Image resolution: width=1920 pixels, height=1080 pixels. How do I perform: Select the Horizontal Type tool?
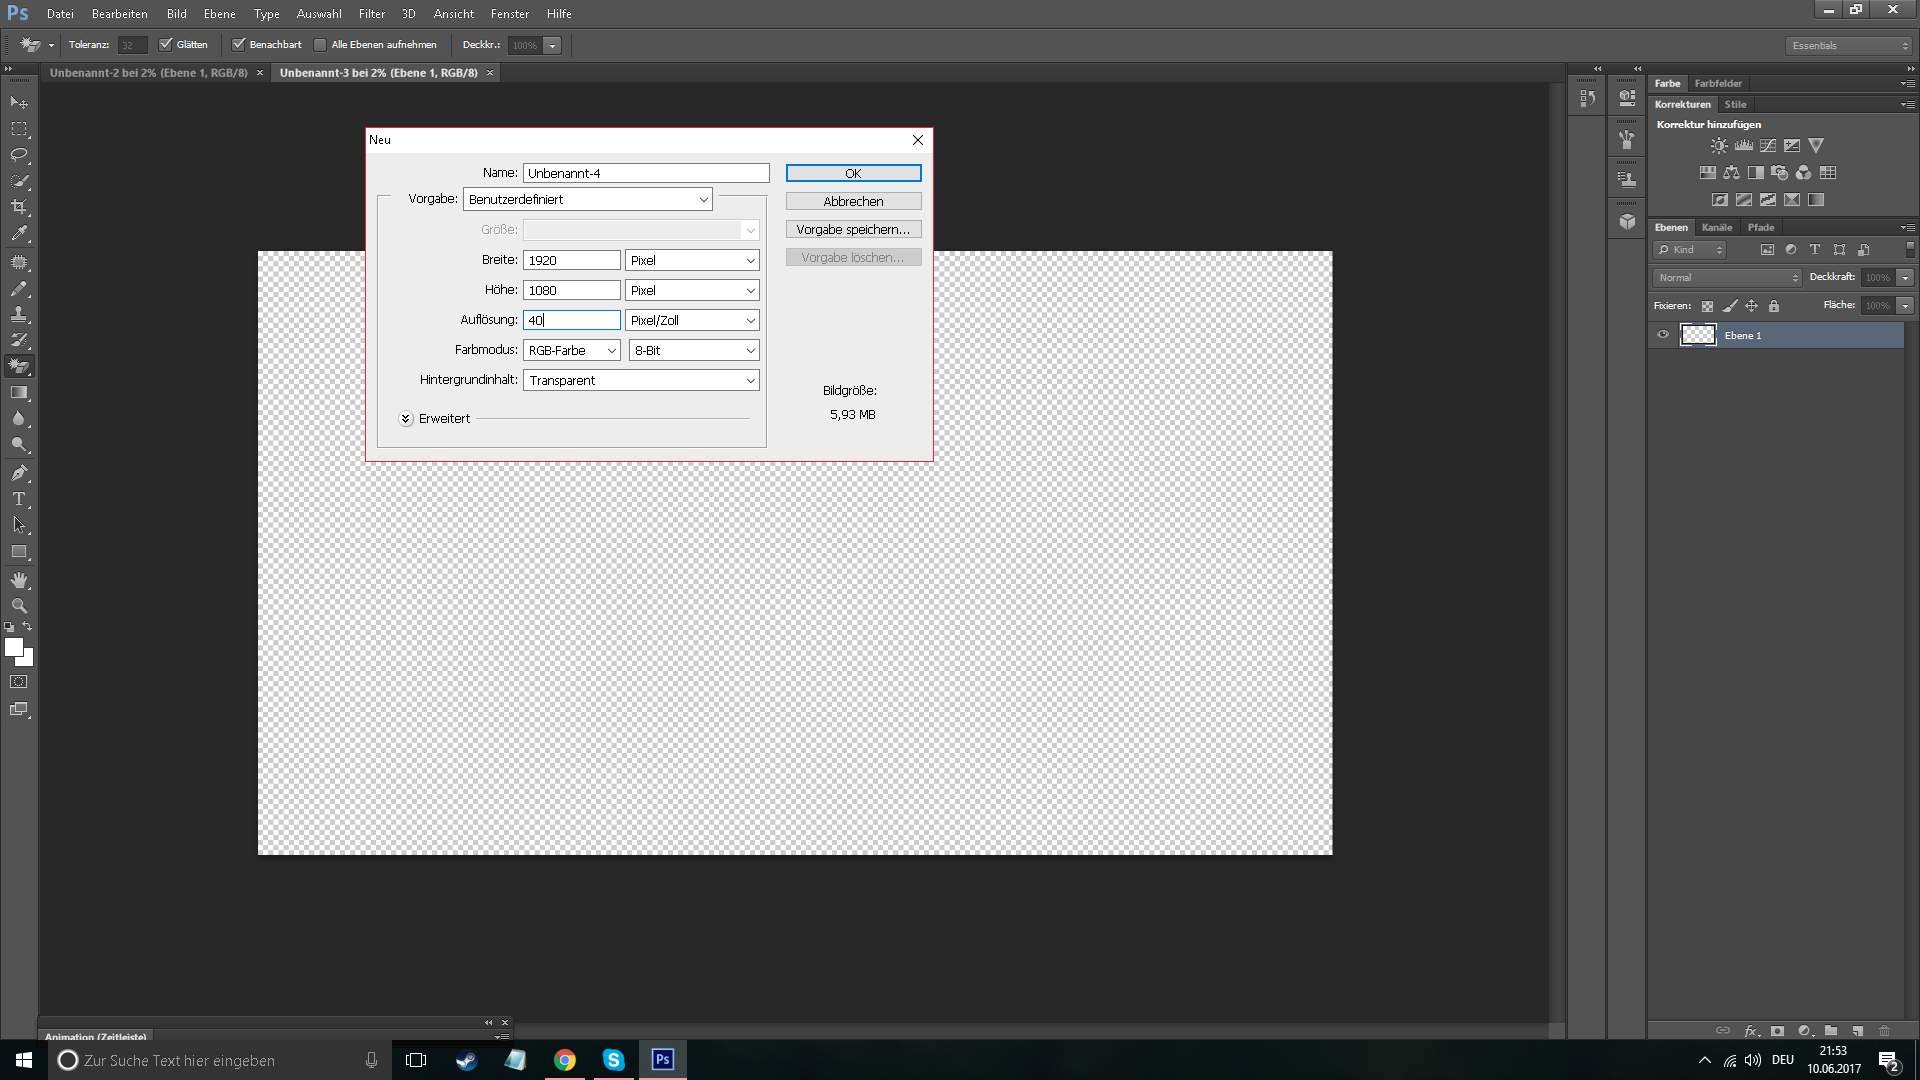[19, 499]
